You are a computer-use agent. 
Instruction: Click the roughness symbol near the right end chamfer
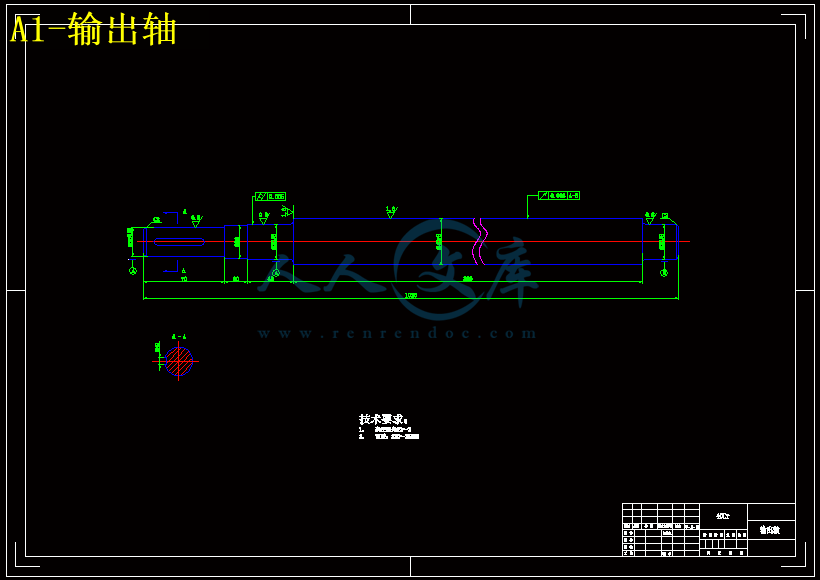(x=651, y=218)
